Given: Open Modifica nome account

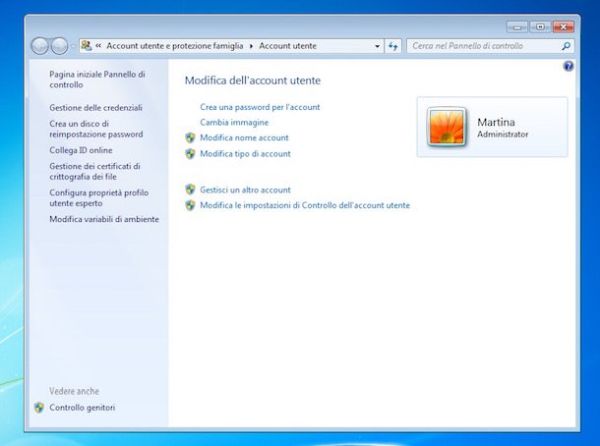Looking at the screenshot, I should (x=244, y=138).
